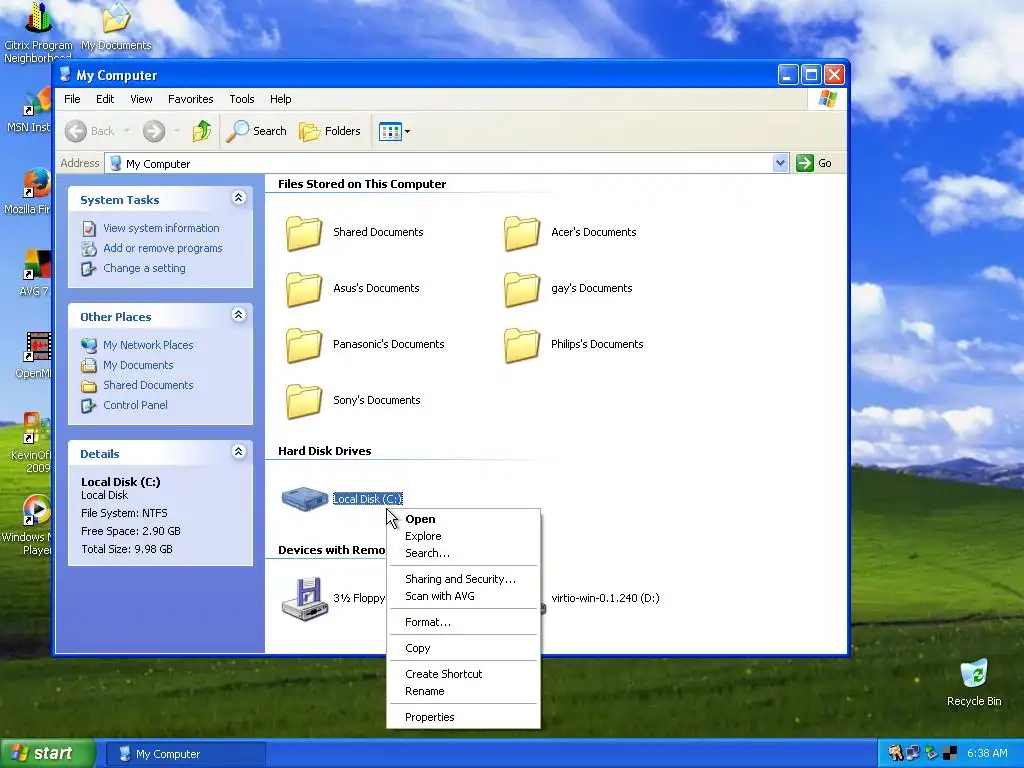Open My Documents in Other Places
This screenshot has width=1024, height=768.
[138, 365]
